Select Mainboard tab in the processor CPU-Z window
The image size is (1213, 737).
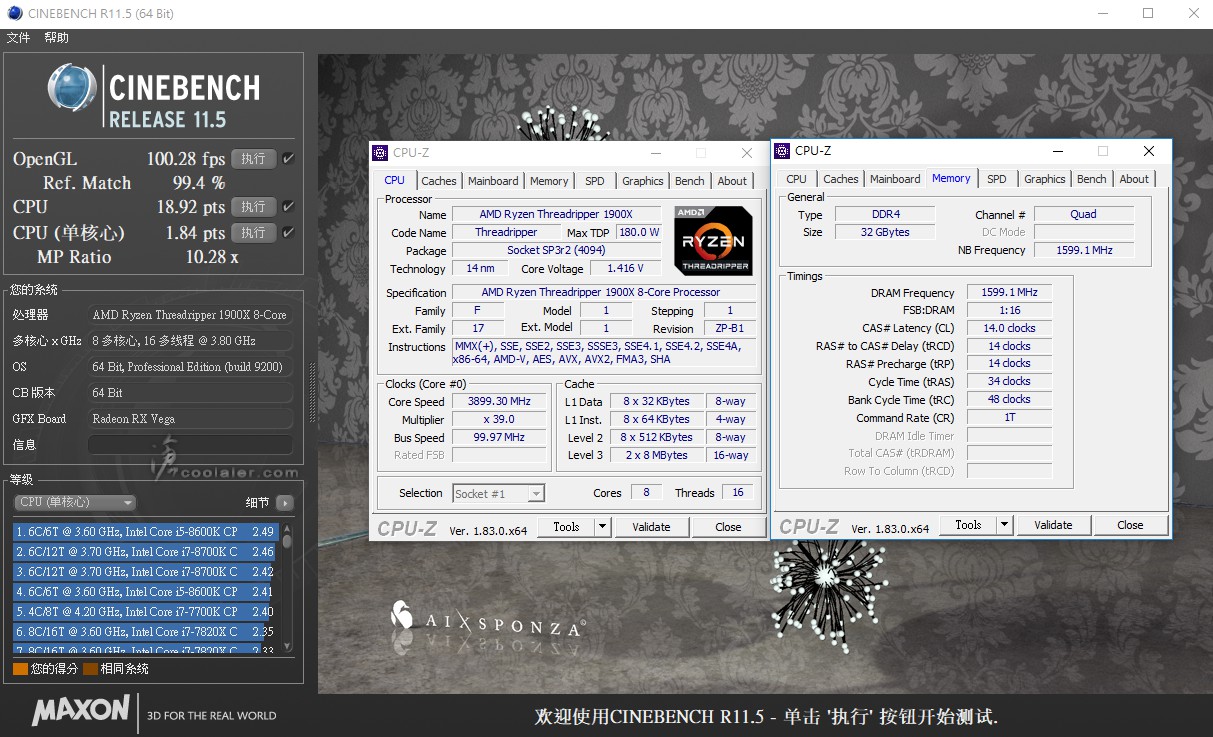(493, 181)
